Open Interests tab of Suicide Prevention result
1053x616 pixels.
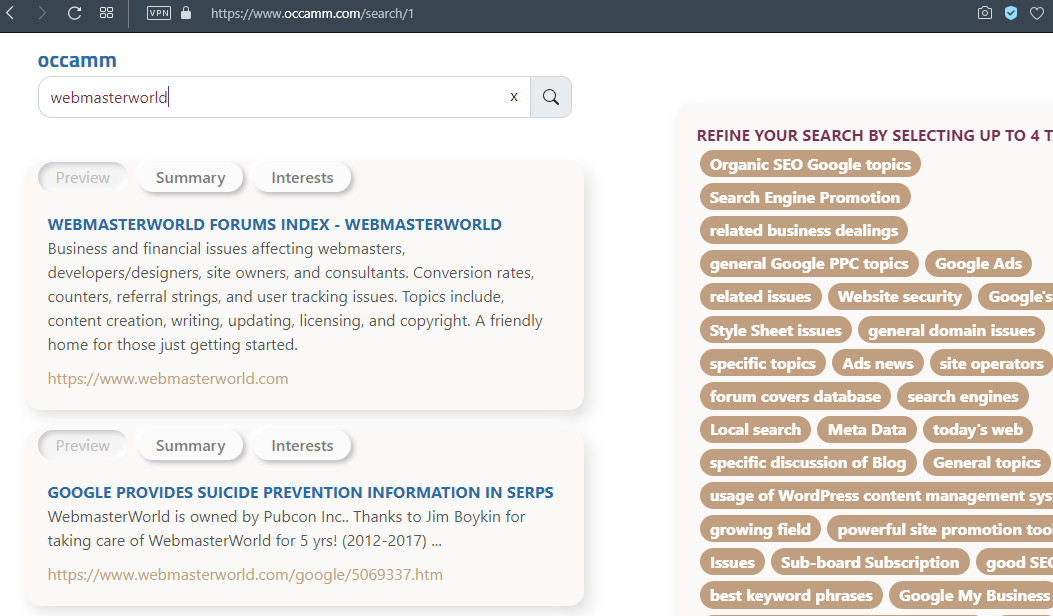(x=302, y=445)
